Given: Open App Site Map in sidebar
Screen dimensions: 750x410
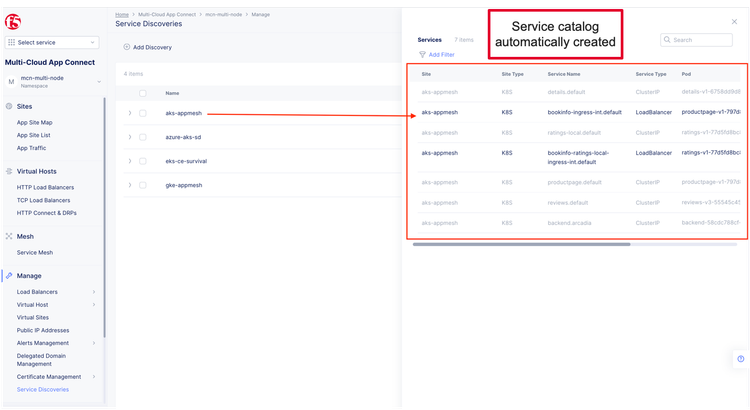Looking at the screenshot, I should 37,122.
